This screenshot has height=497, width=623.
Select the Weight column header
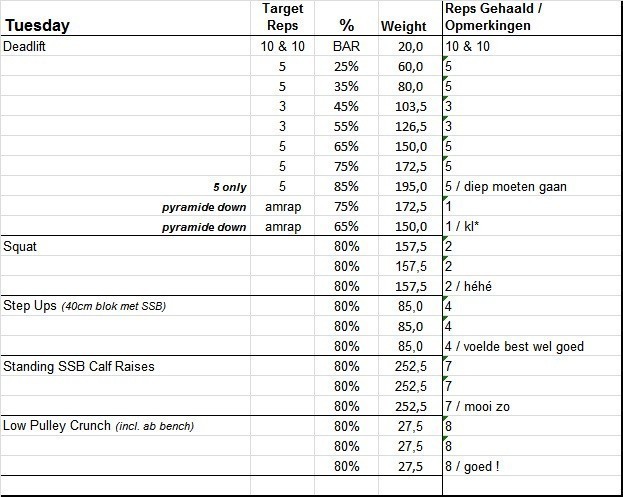point(403,26)
